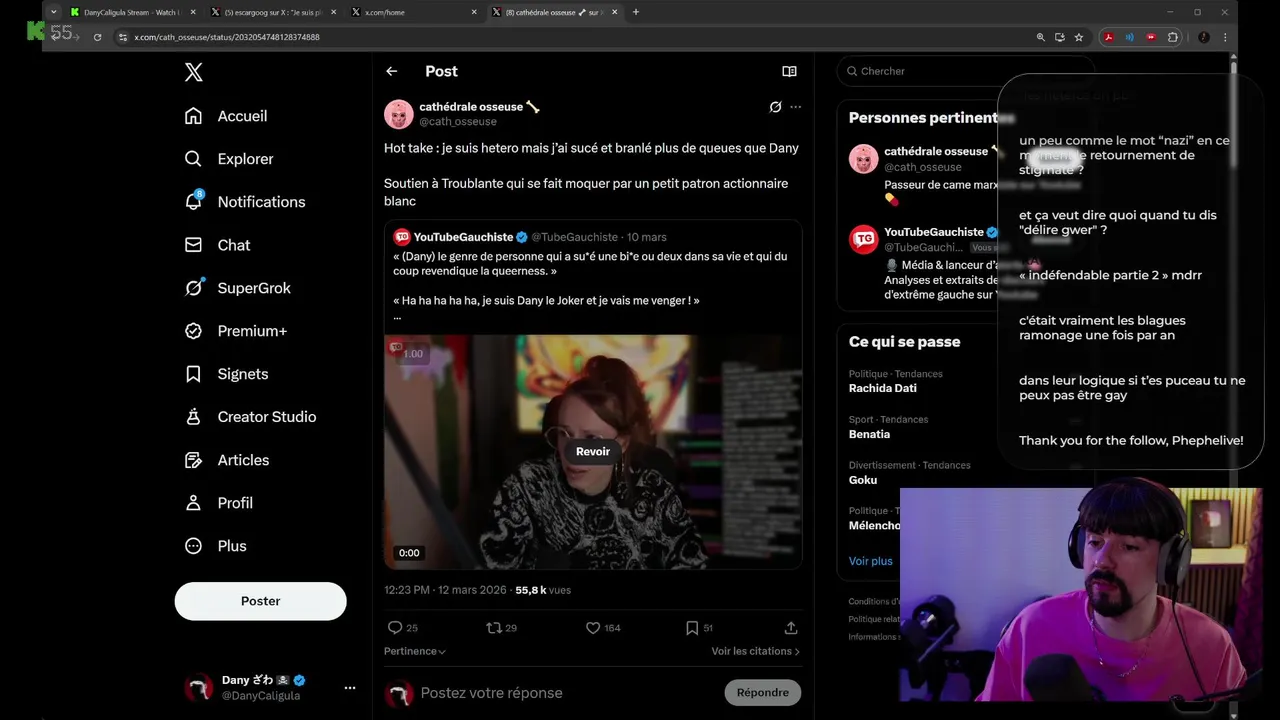The width and height of the screenshot is (1280, 720).
Task: Open the post's three-dot more menu
Action: (796, 107)
